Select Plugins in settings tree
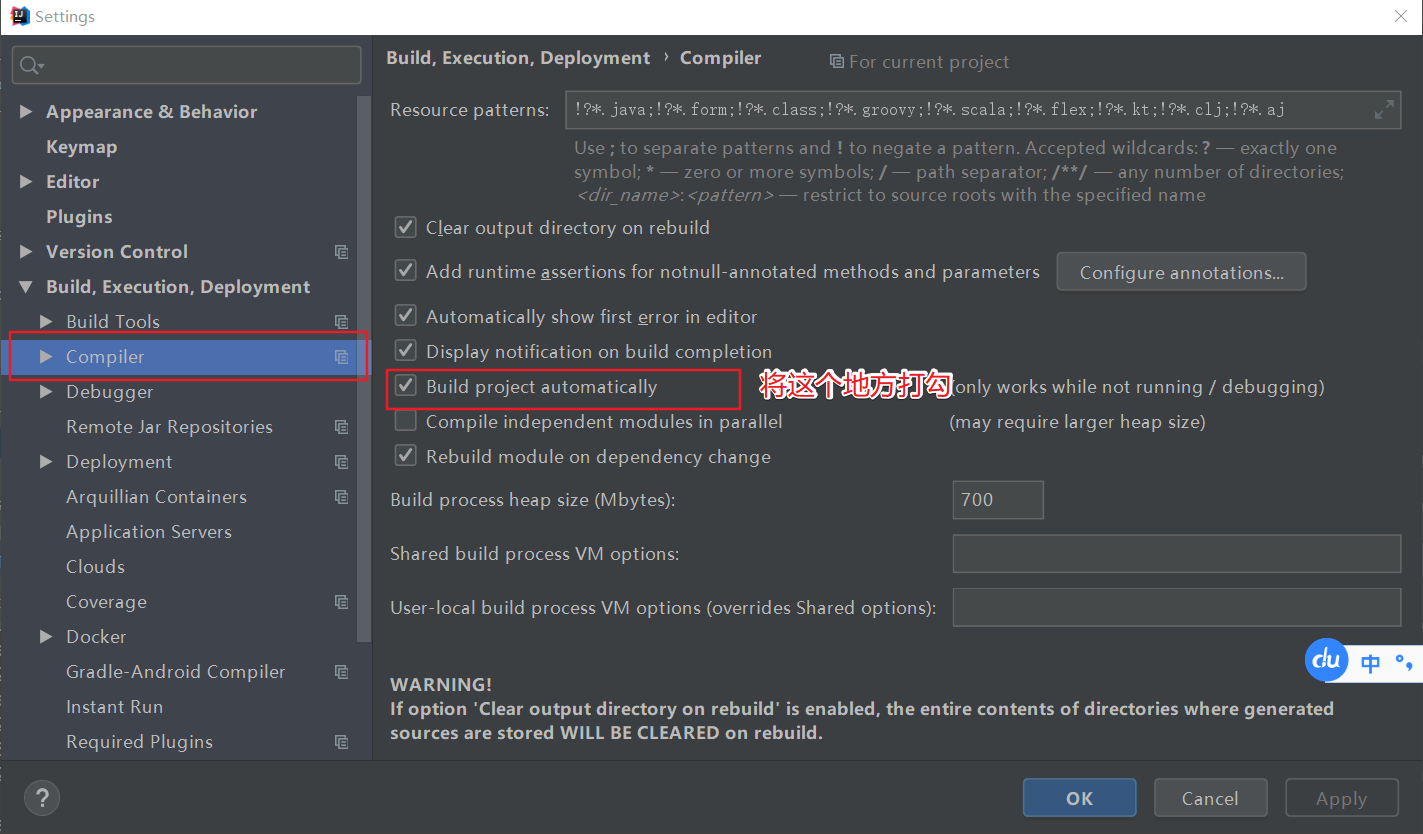The height and width of the screenshot is (834, 1423). pyautogui.click(x=79, y=217)
